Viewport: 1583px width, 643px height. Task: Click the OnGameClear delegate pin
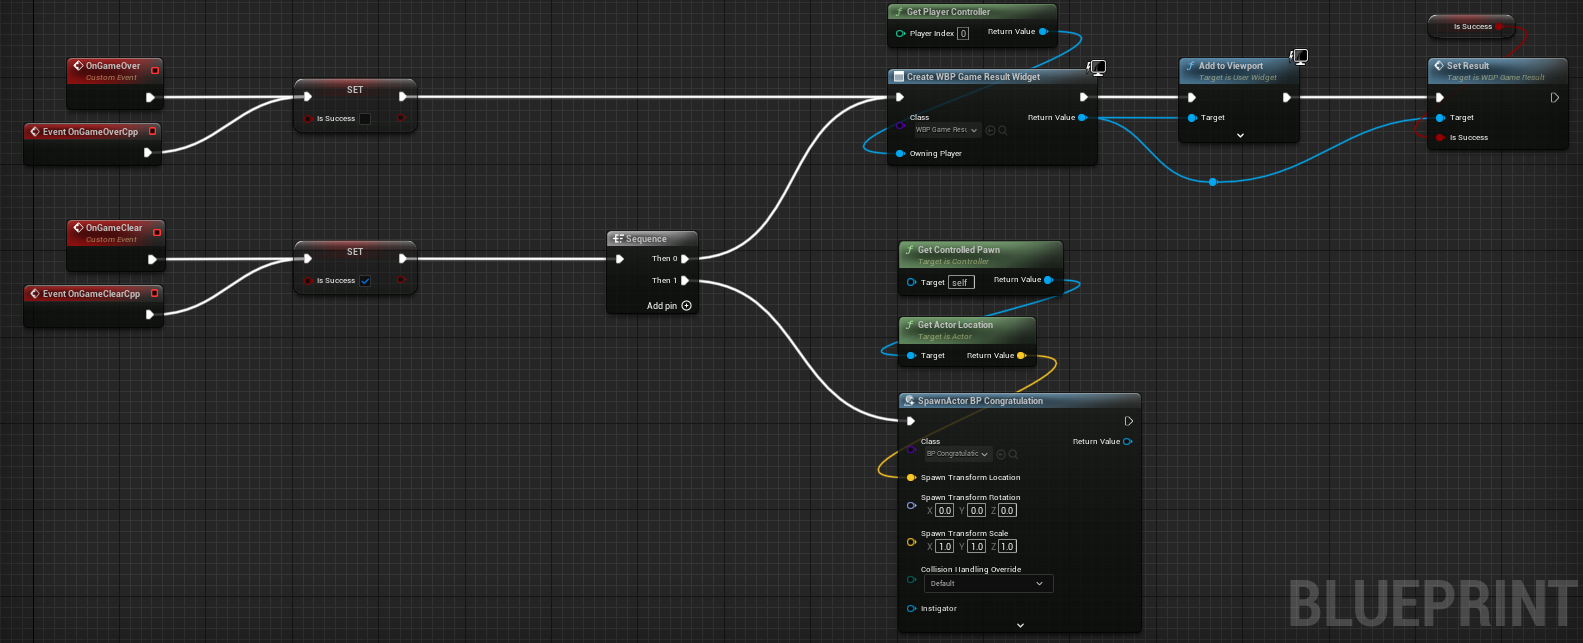pyautogui.click(x=156, y=232)
